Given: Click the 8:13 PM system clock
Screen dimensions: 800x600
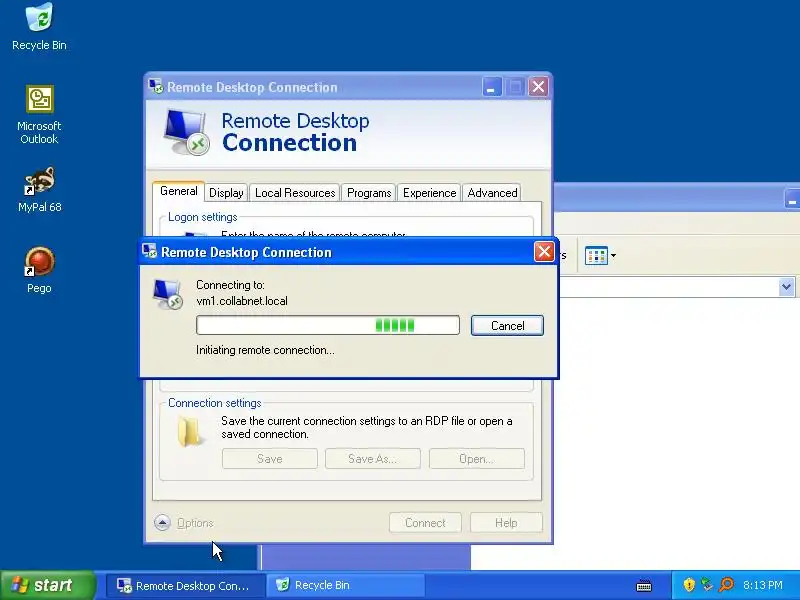Looking at the screenshot, I should [x=763, y=585].
